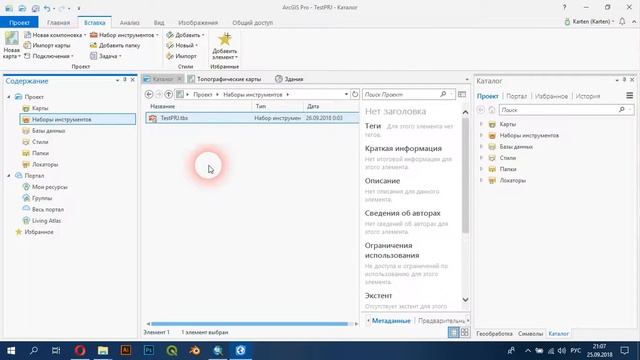Viewport: 640px width, 360px height.
Task: Click Save icon in quick access toolbar
Action: [36, 8]
